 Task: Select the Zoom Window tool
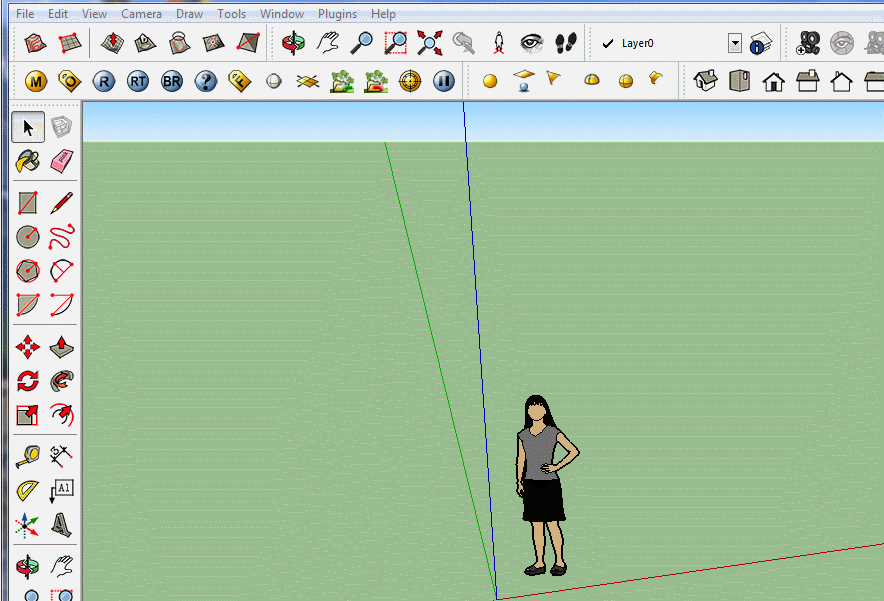[396, 43]
